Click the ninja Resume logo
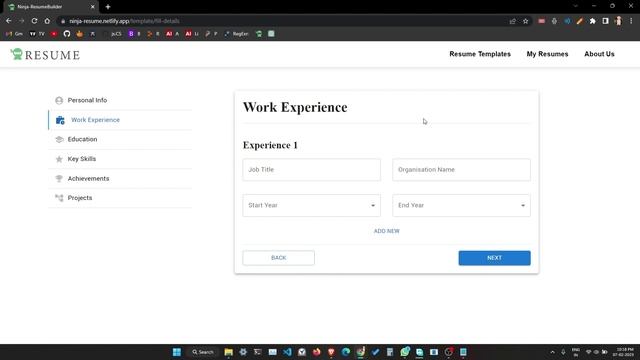 [x=45, y=54]
